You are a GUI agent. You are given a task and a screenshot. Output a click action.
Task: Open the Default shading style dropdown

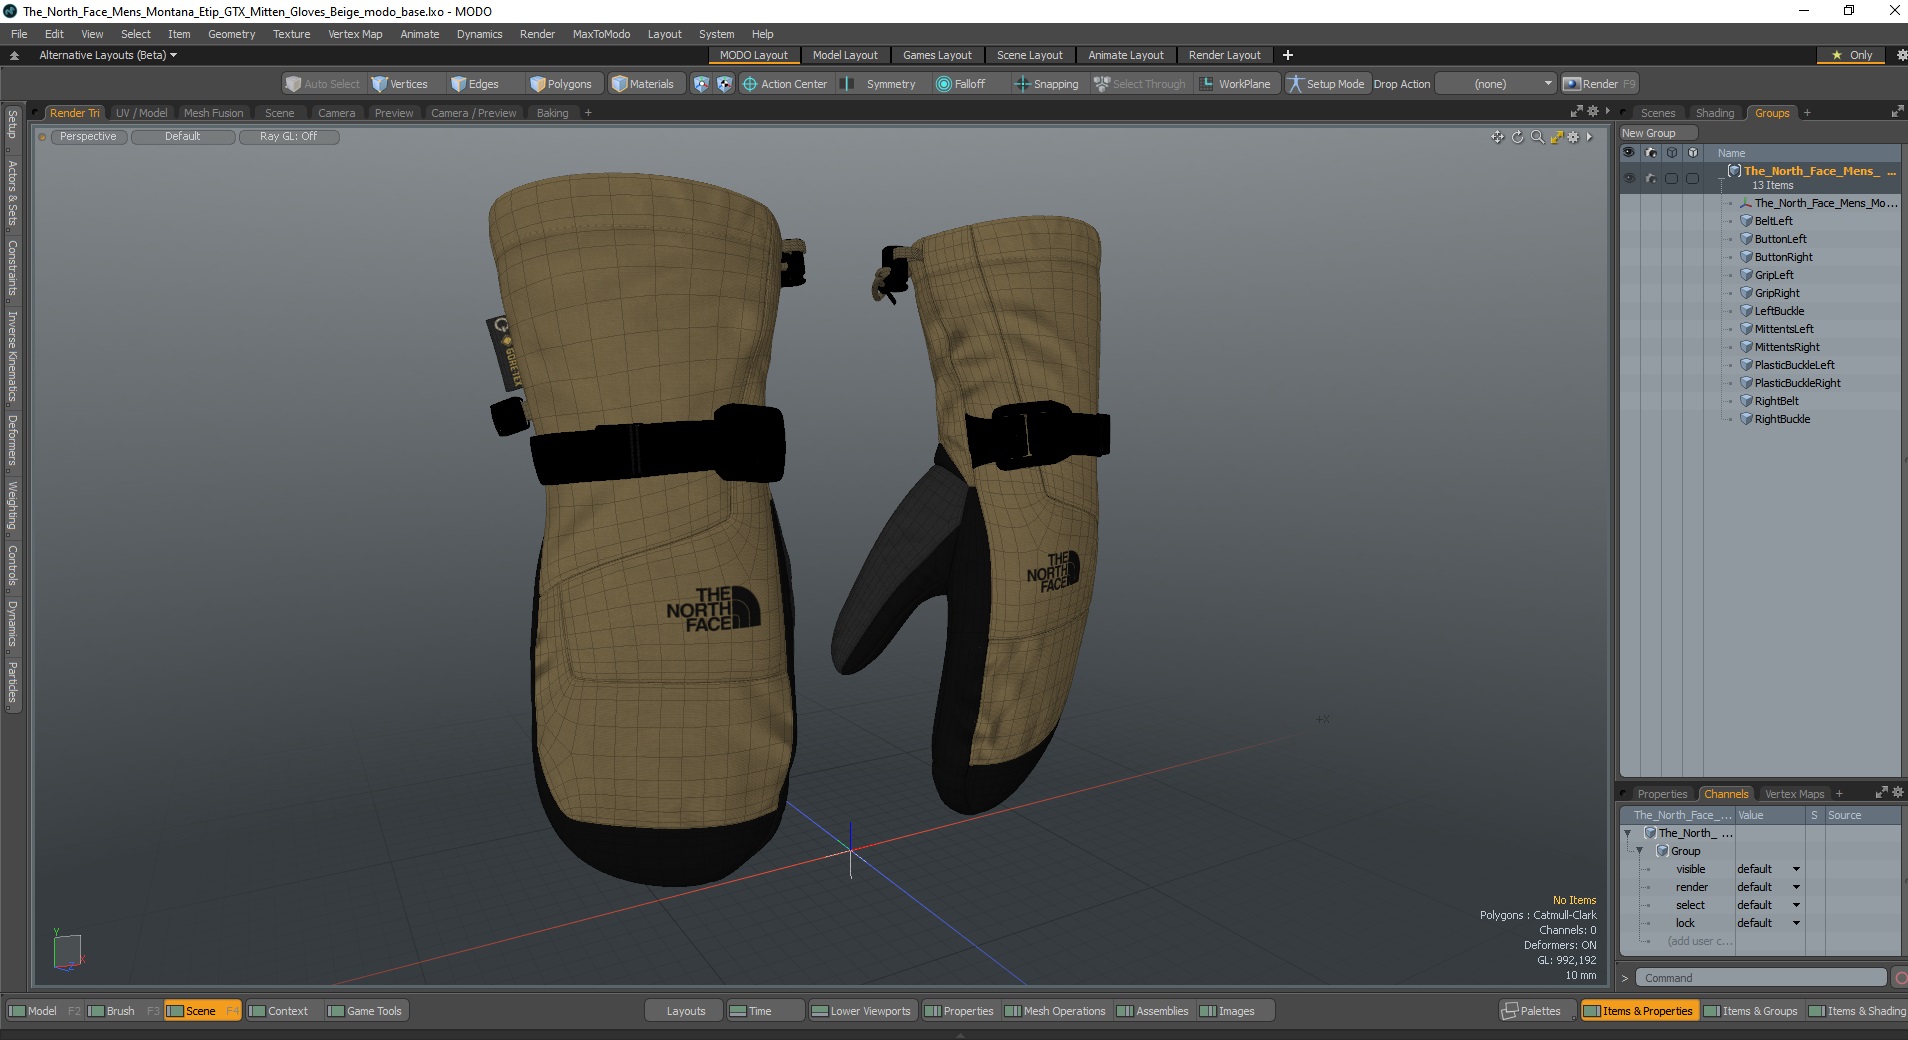pos(183,137)
